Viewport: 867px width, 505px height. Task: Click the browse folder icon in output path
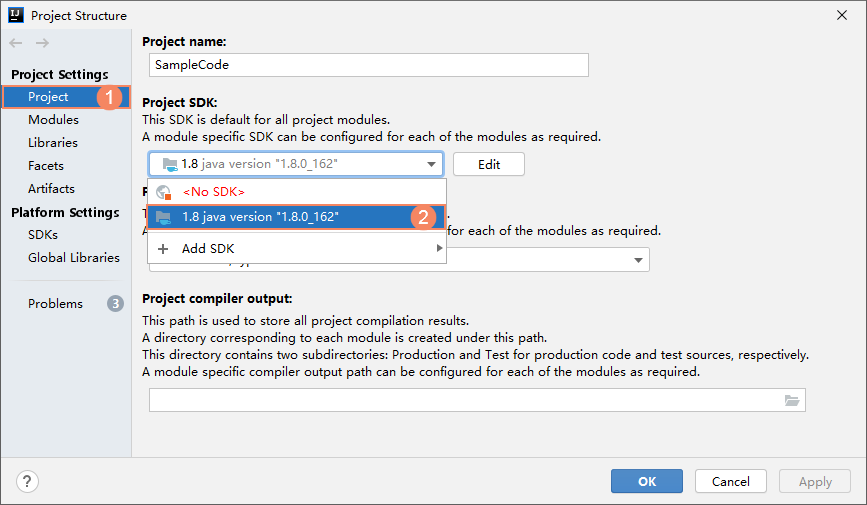[x=792, y=401]
